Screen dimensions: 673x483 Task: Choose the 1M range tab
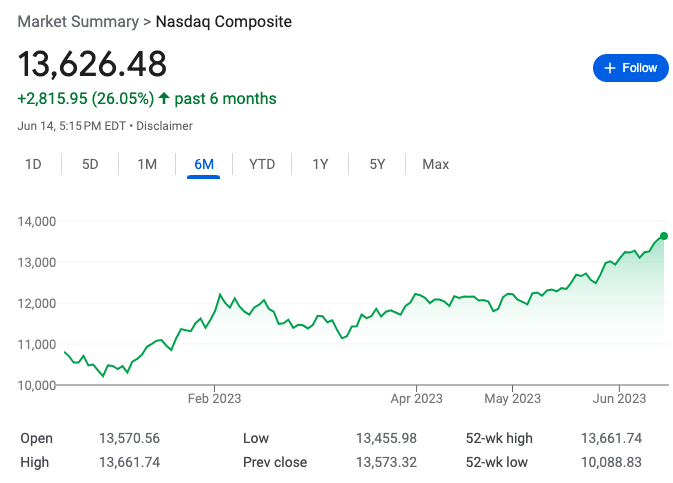[147, 164]
